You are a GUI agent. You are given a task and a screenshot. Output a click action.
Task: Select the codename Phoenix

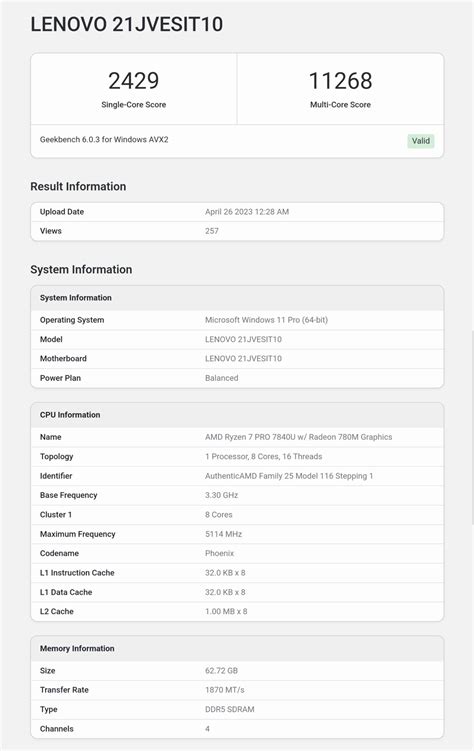tap(219, 553)
